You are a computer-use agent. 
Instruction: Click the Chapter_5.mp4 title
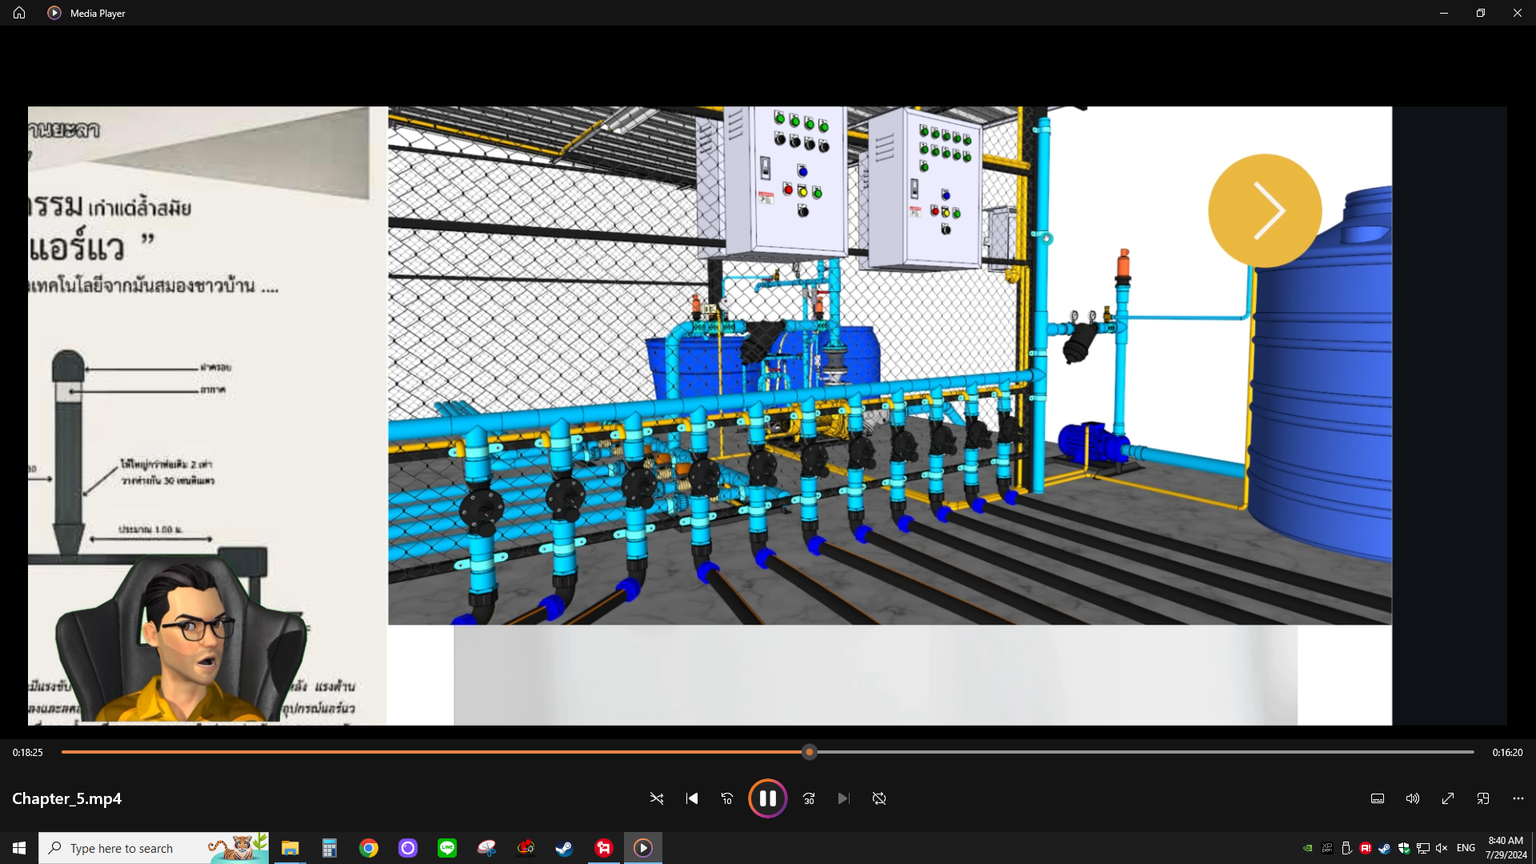pos(67,798)
